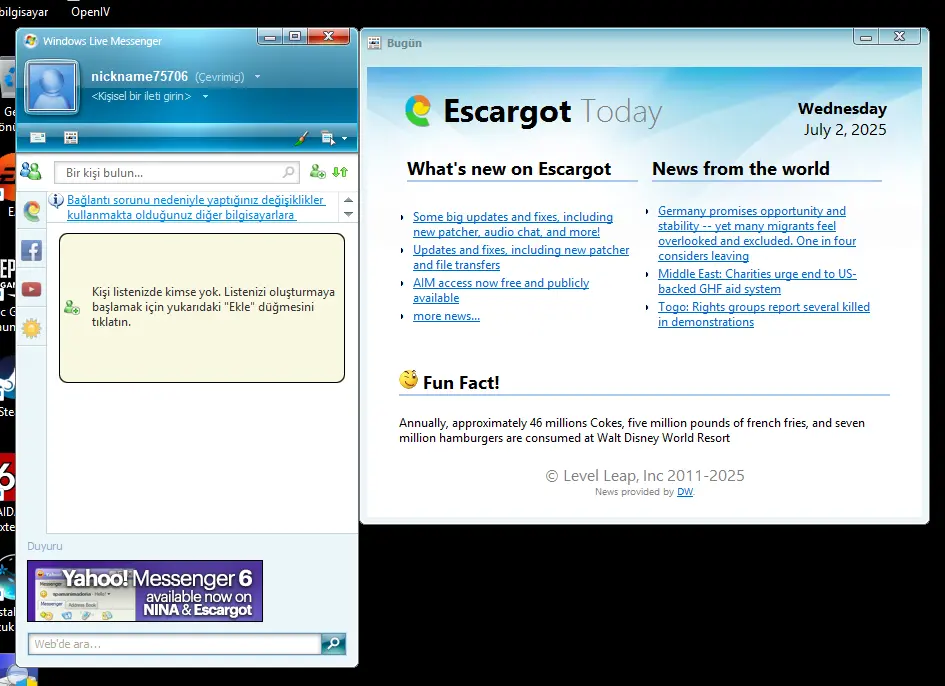Click 'What's new on Escargot' heading
The height and width of the screenshot is (686, 945).
coord(509,169)
